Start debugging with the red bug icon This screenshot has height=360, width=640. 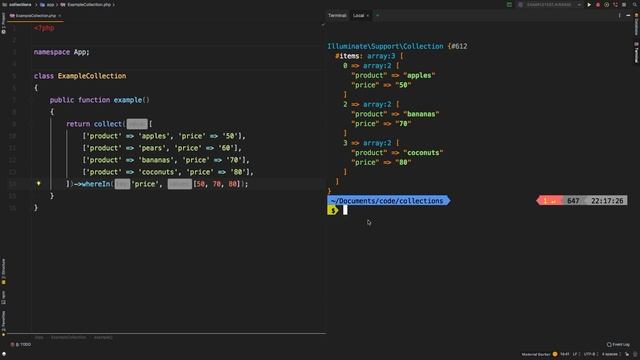[598, 4]
